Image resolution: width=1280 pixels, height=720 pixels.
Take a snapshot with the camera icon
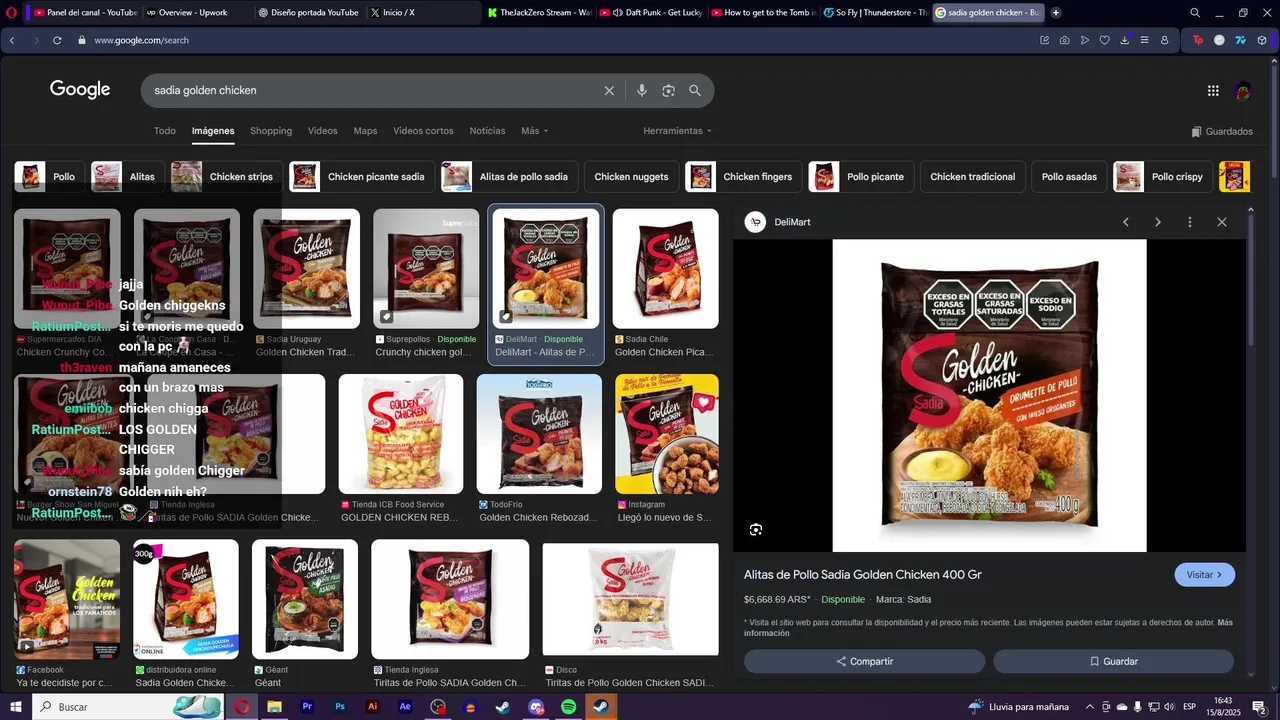tap(1064, 40)
